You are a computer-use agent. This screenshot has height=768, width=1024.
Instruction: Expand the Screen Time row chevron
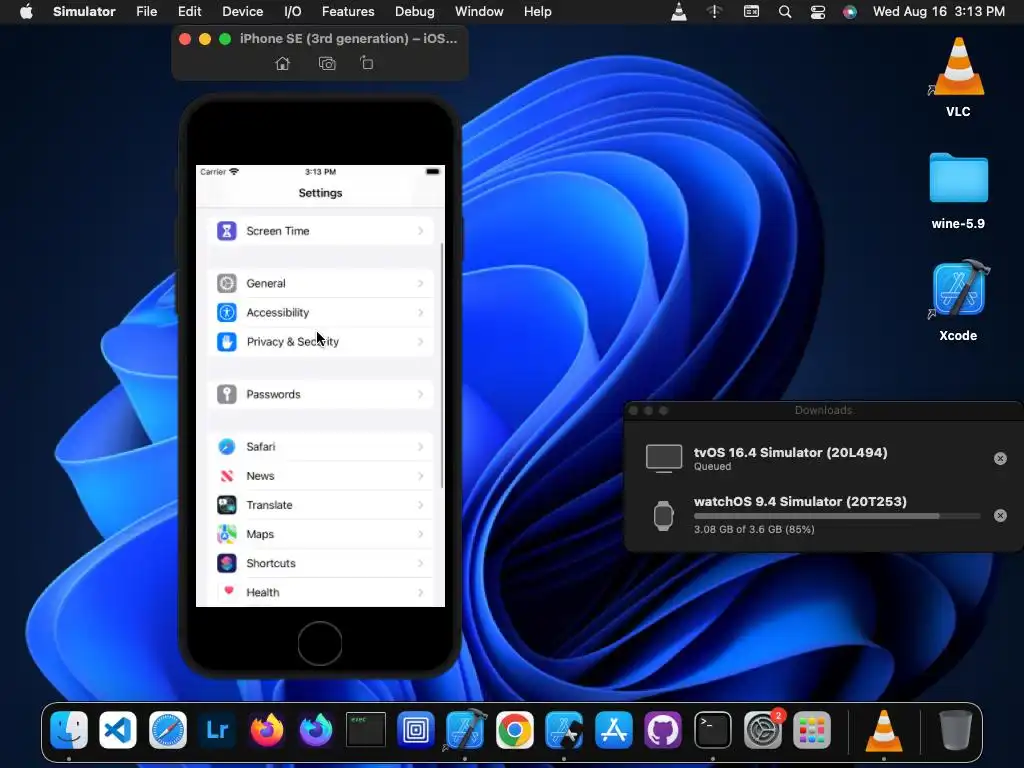click(x=421, y=231)
